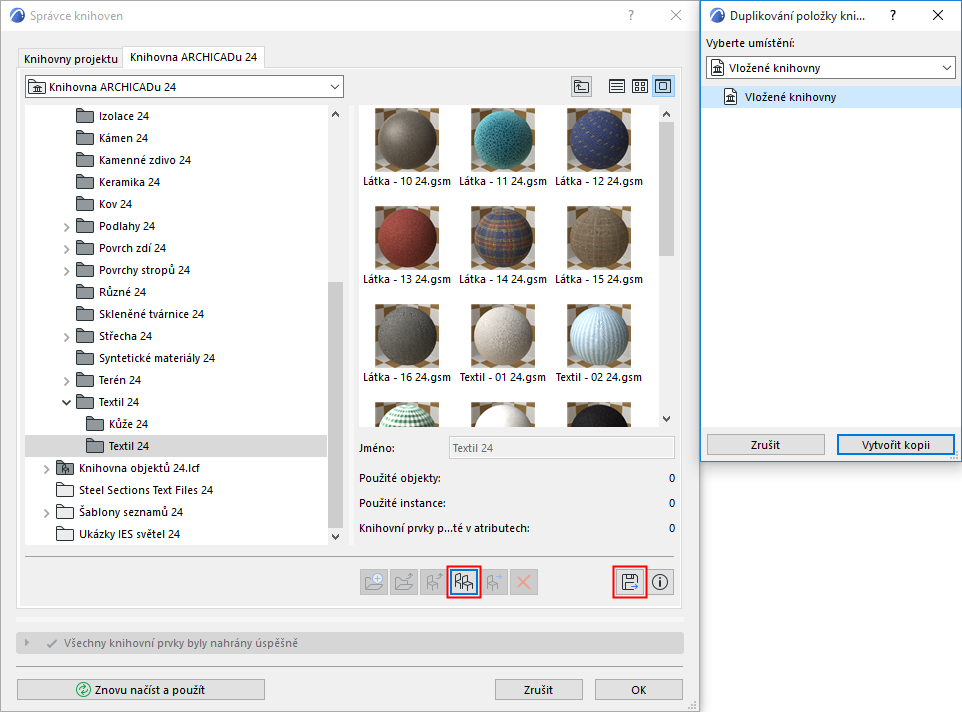This screenshot has height=712, width=962.
Task: Click the OK button
Action: point(639,689)
